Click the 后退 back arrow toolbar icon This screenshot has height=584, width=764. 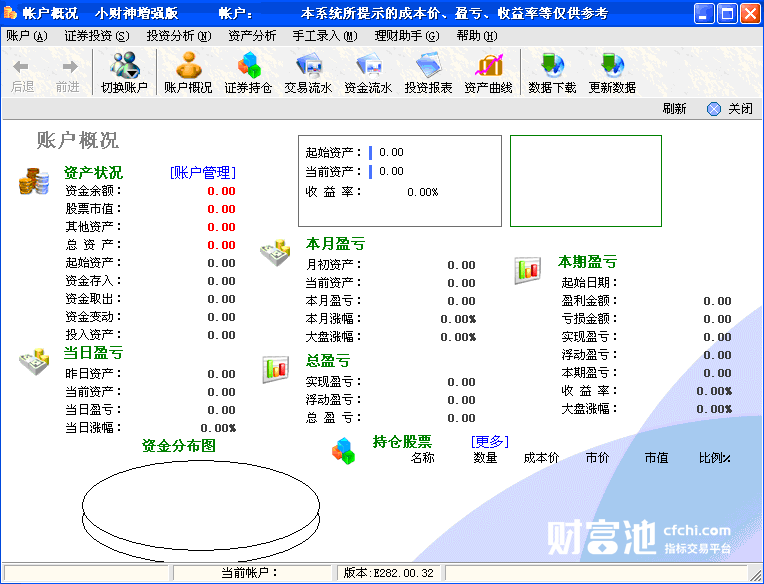21,67
